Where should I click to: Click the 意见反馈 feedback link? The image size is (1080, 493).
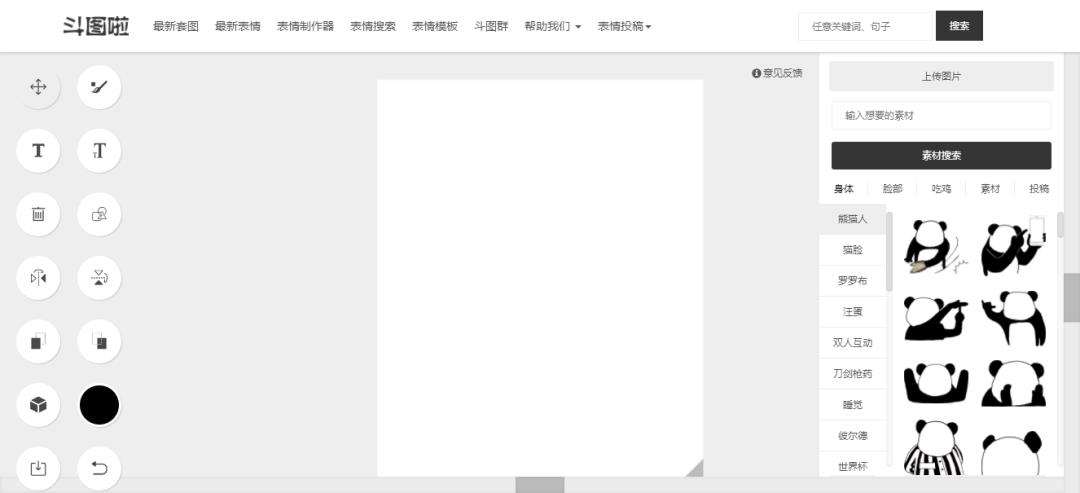(x=778, y=73)
